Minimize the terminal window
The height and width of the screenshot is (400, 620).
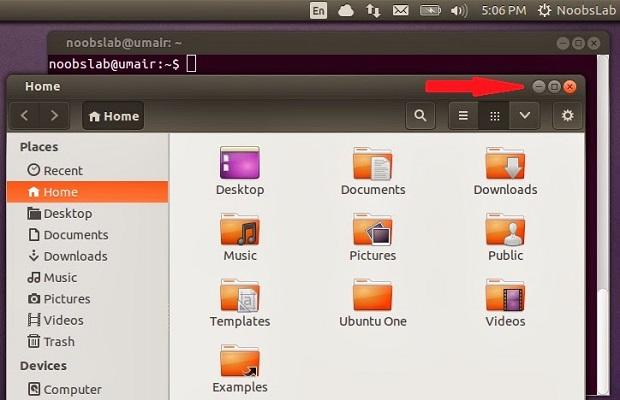(x=563, y=43)
